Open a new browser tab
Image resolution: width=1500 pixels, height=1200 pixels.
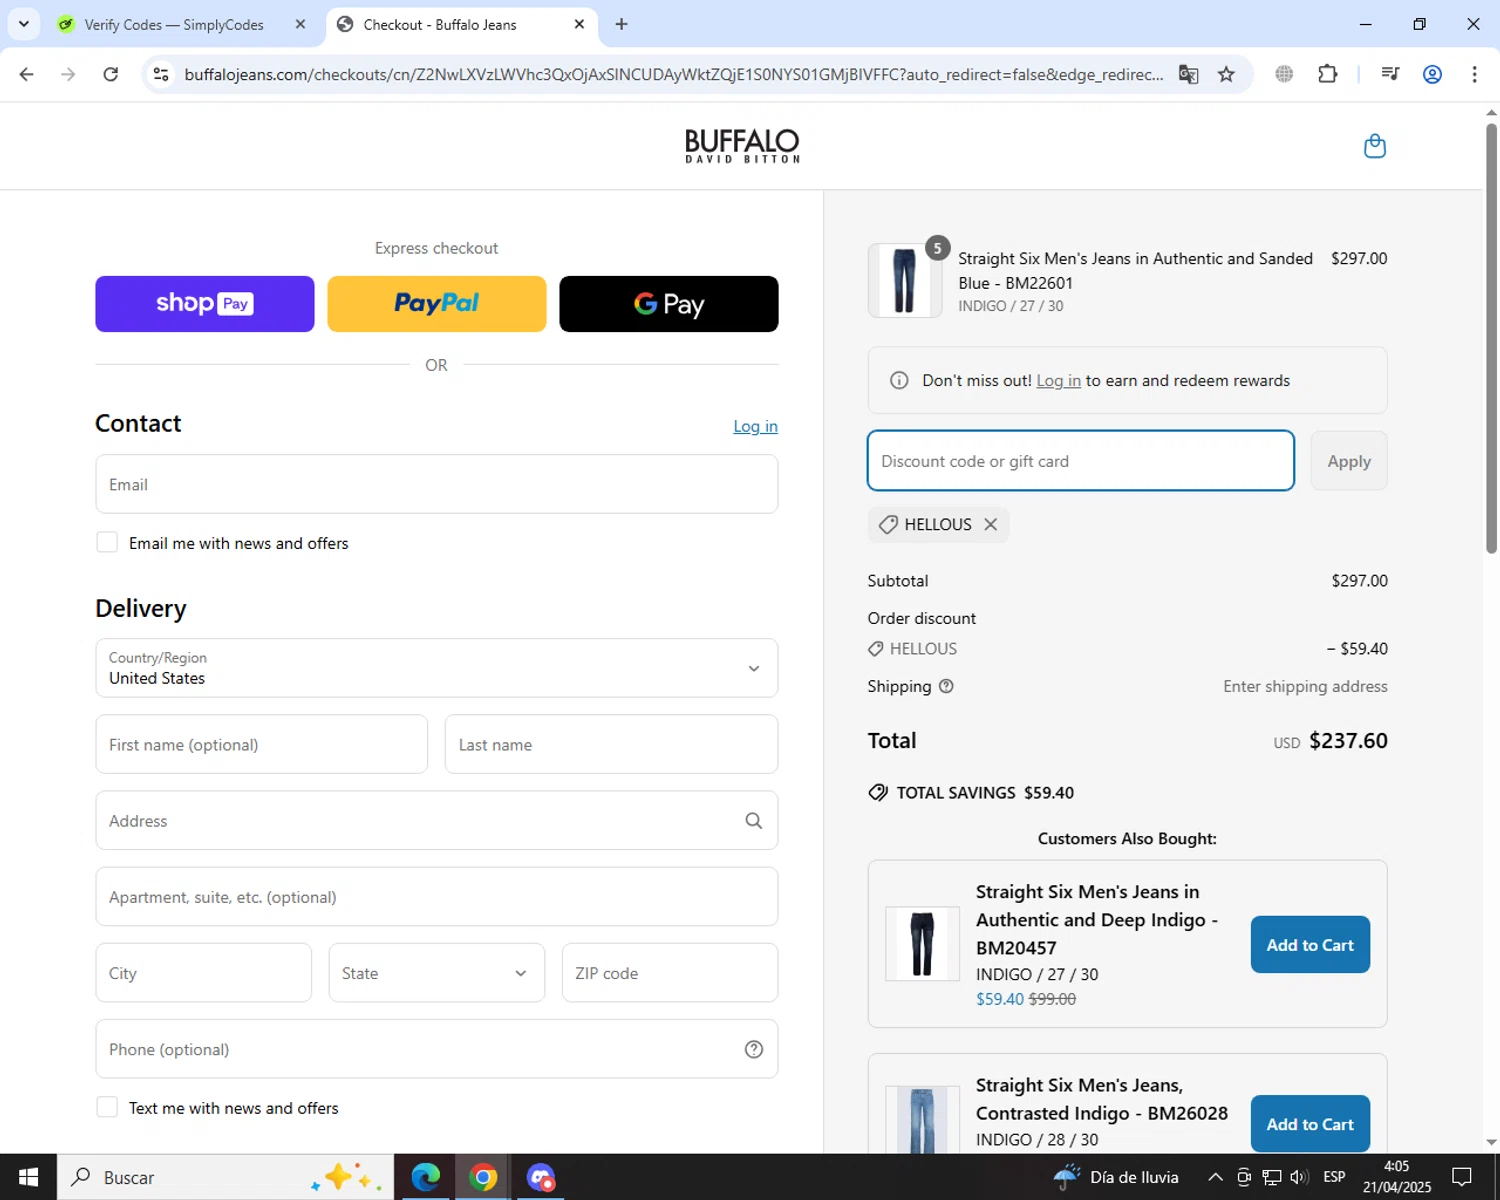click(621, 24)
